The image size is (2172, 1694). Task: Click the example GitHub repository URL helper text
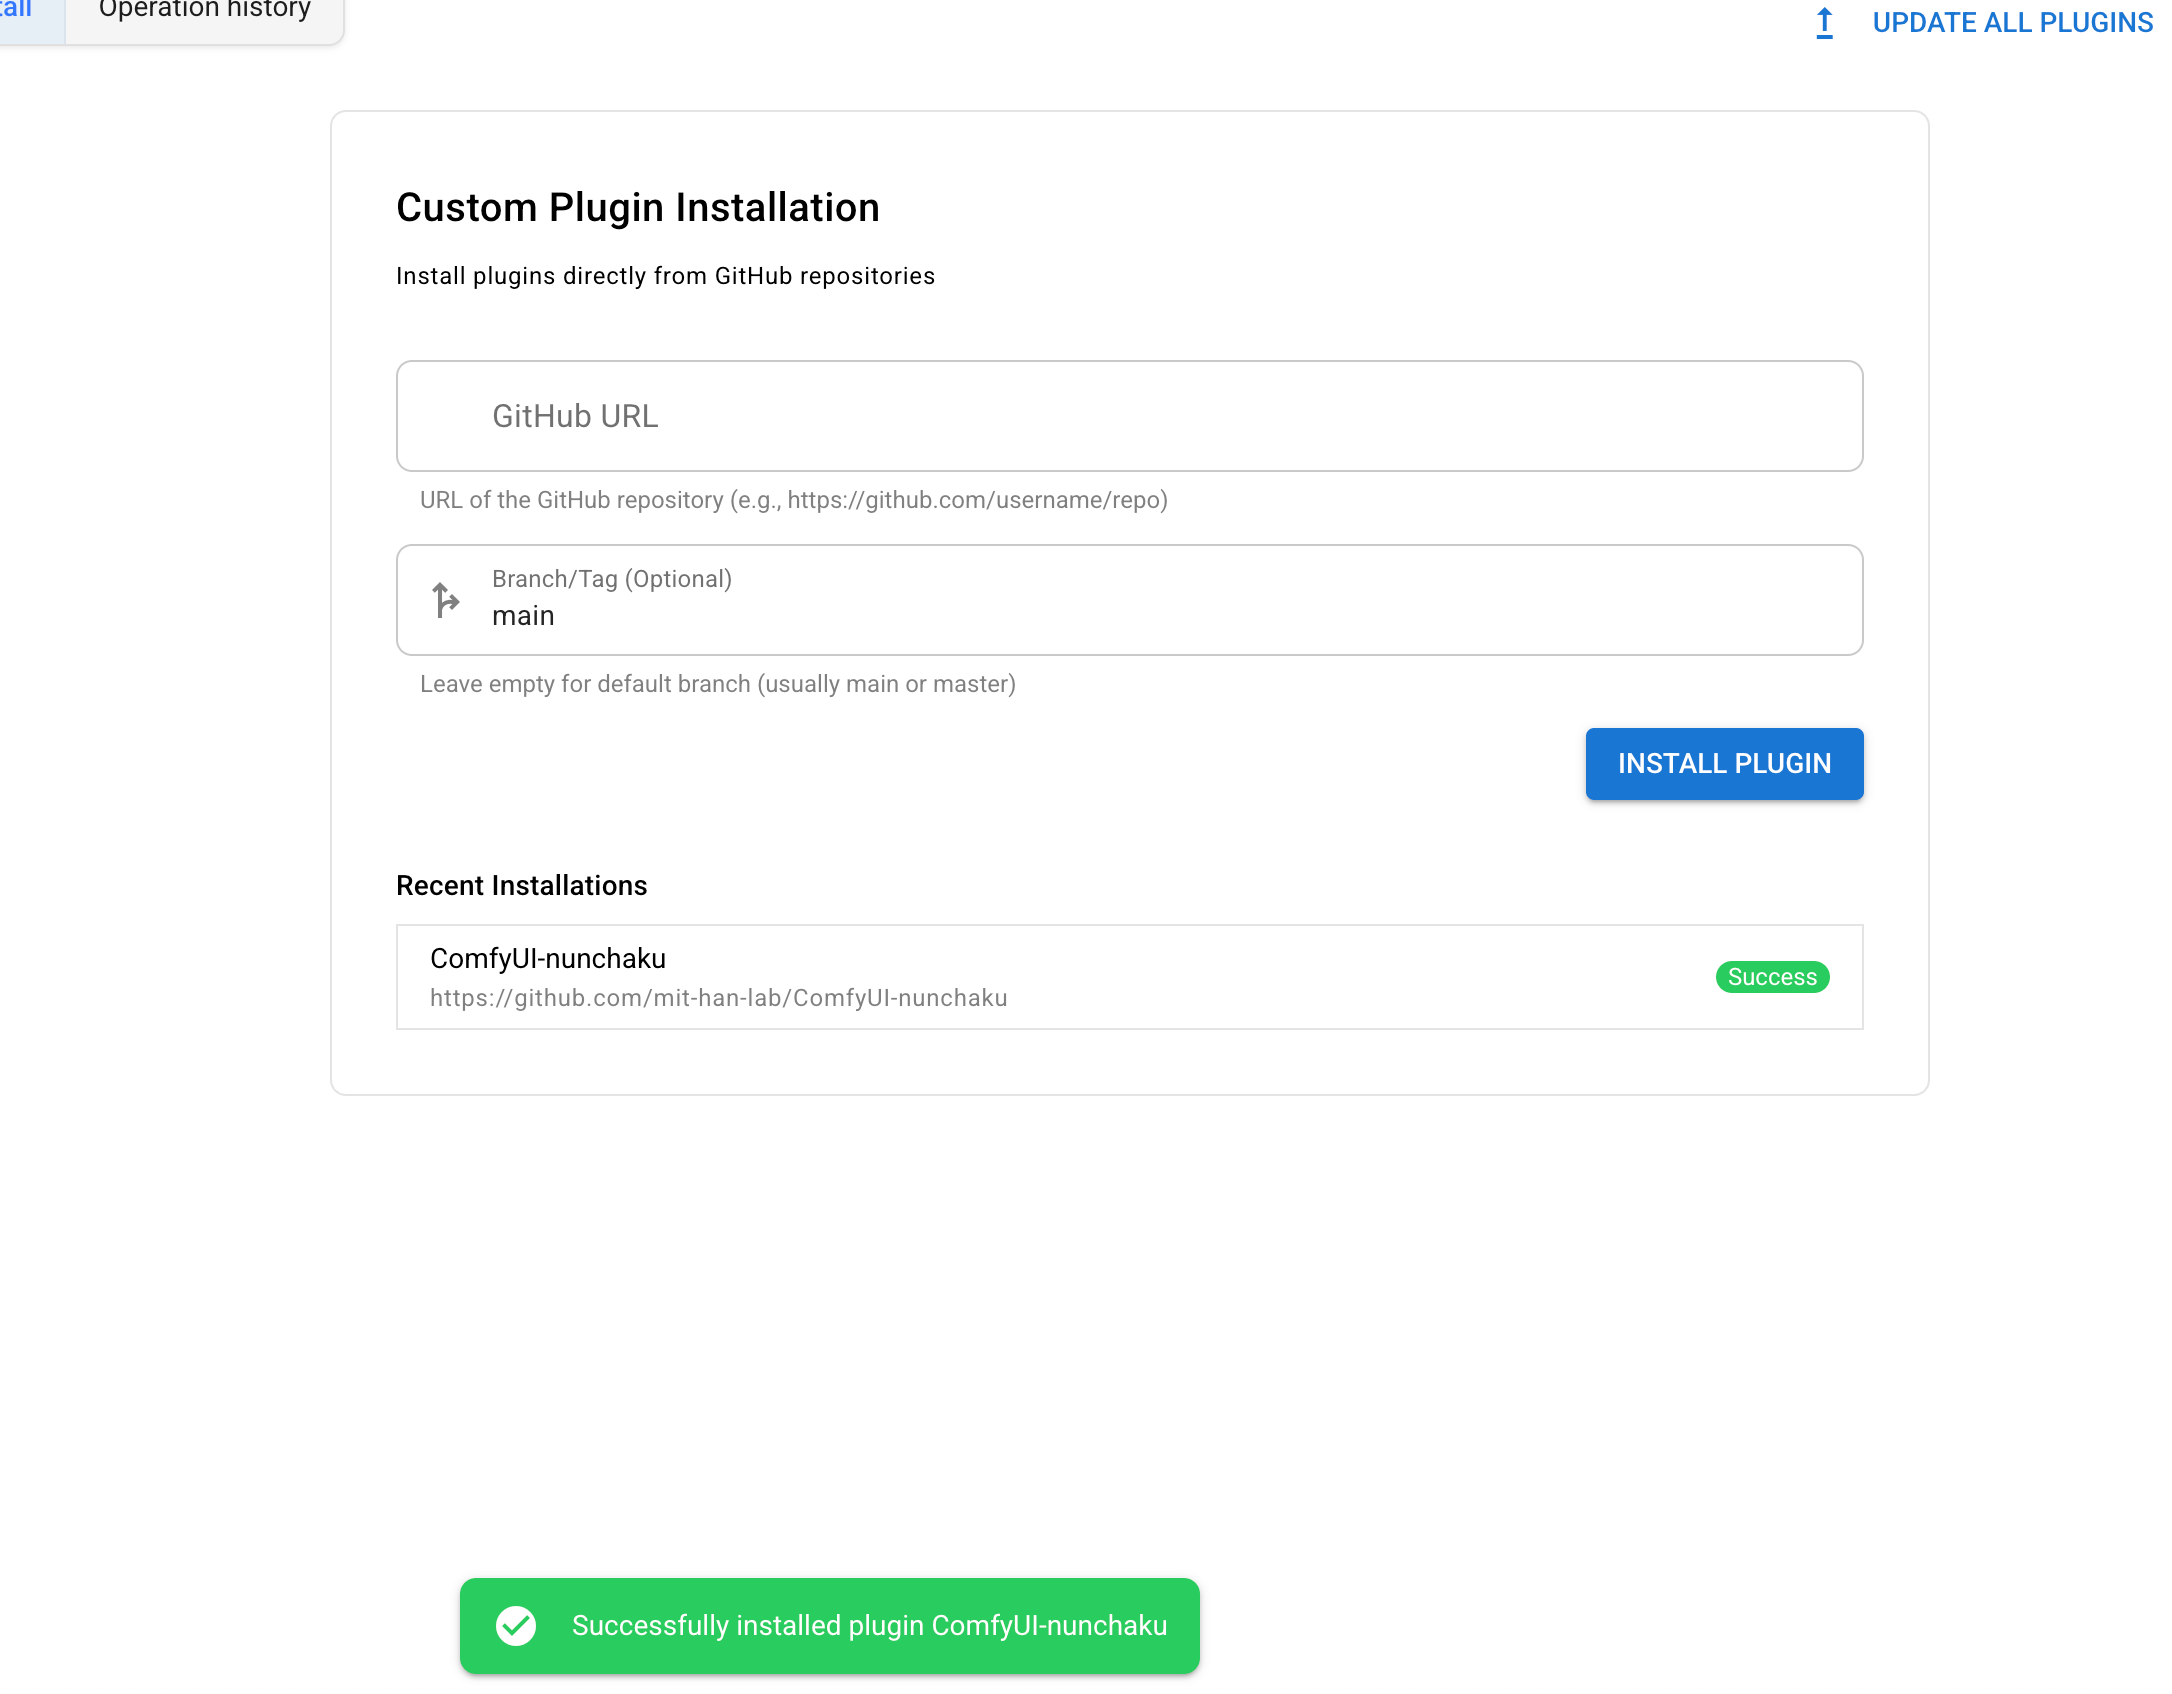[x=793, y=500]
